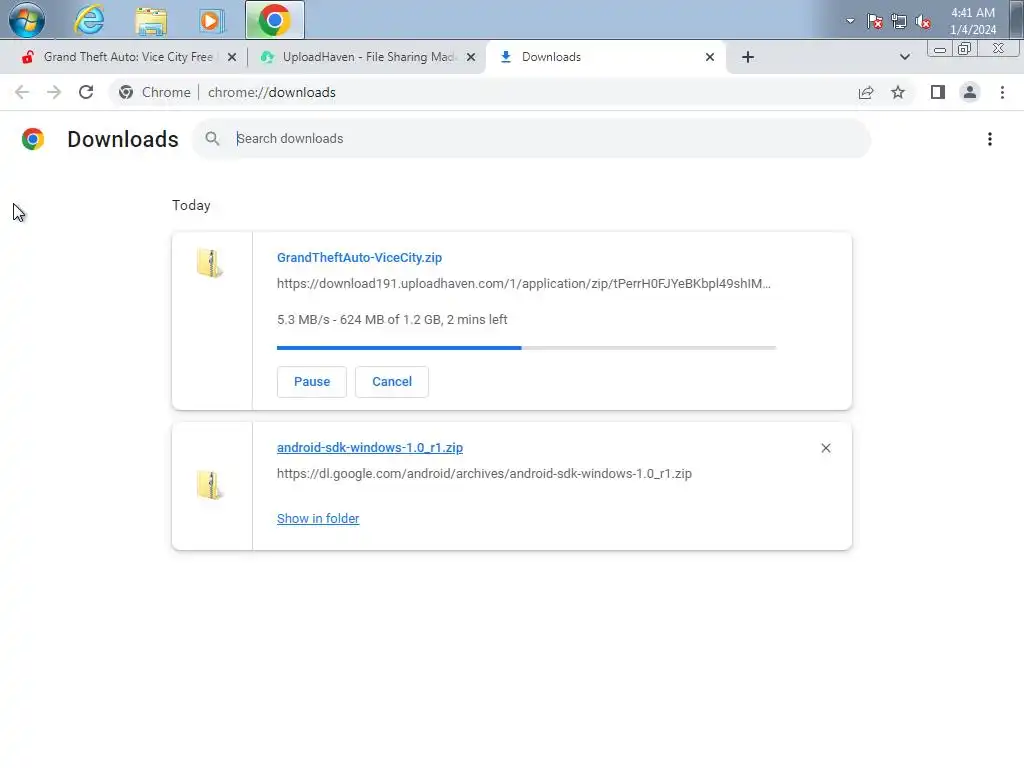Close the UploadHaven tab
1024x768 pixels.
(471, 57)
